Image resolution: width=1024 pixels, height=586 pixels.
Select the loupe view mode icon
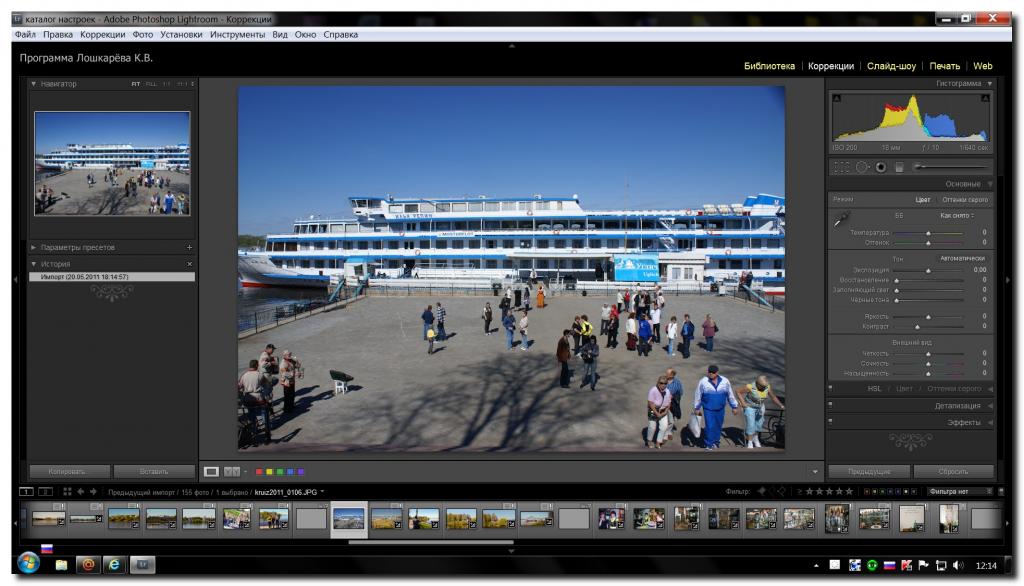[x=211, y=471]
